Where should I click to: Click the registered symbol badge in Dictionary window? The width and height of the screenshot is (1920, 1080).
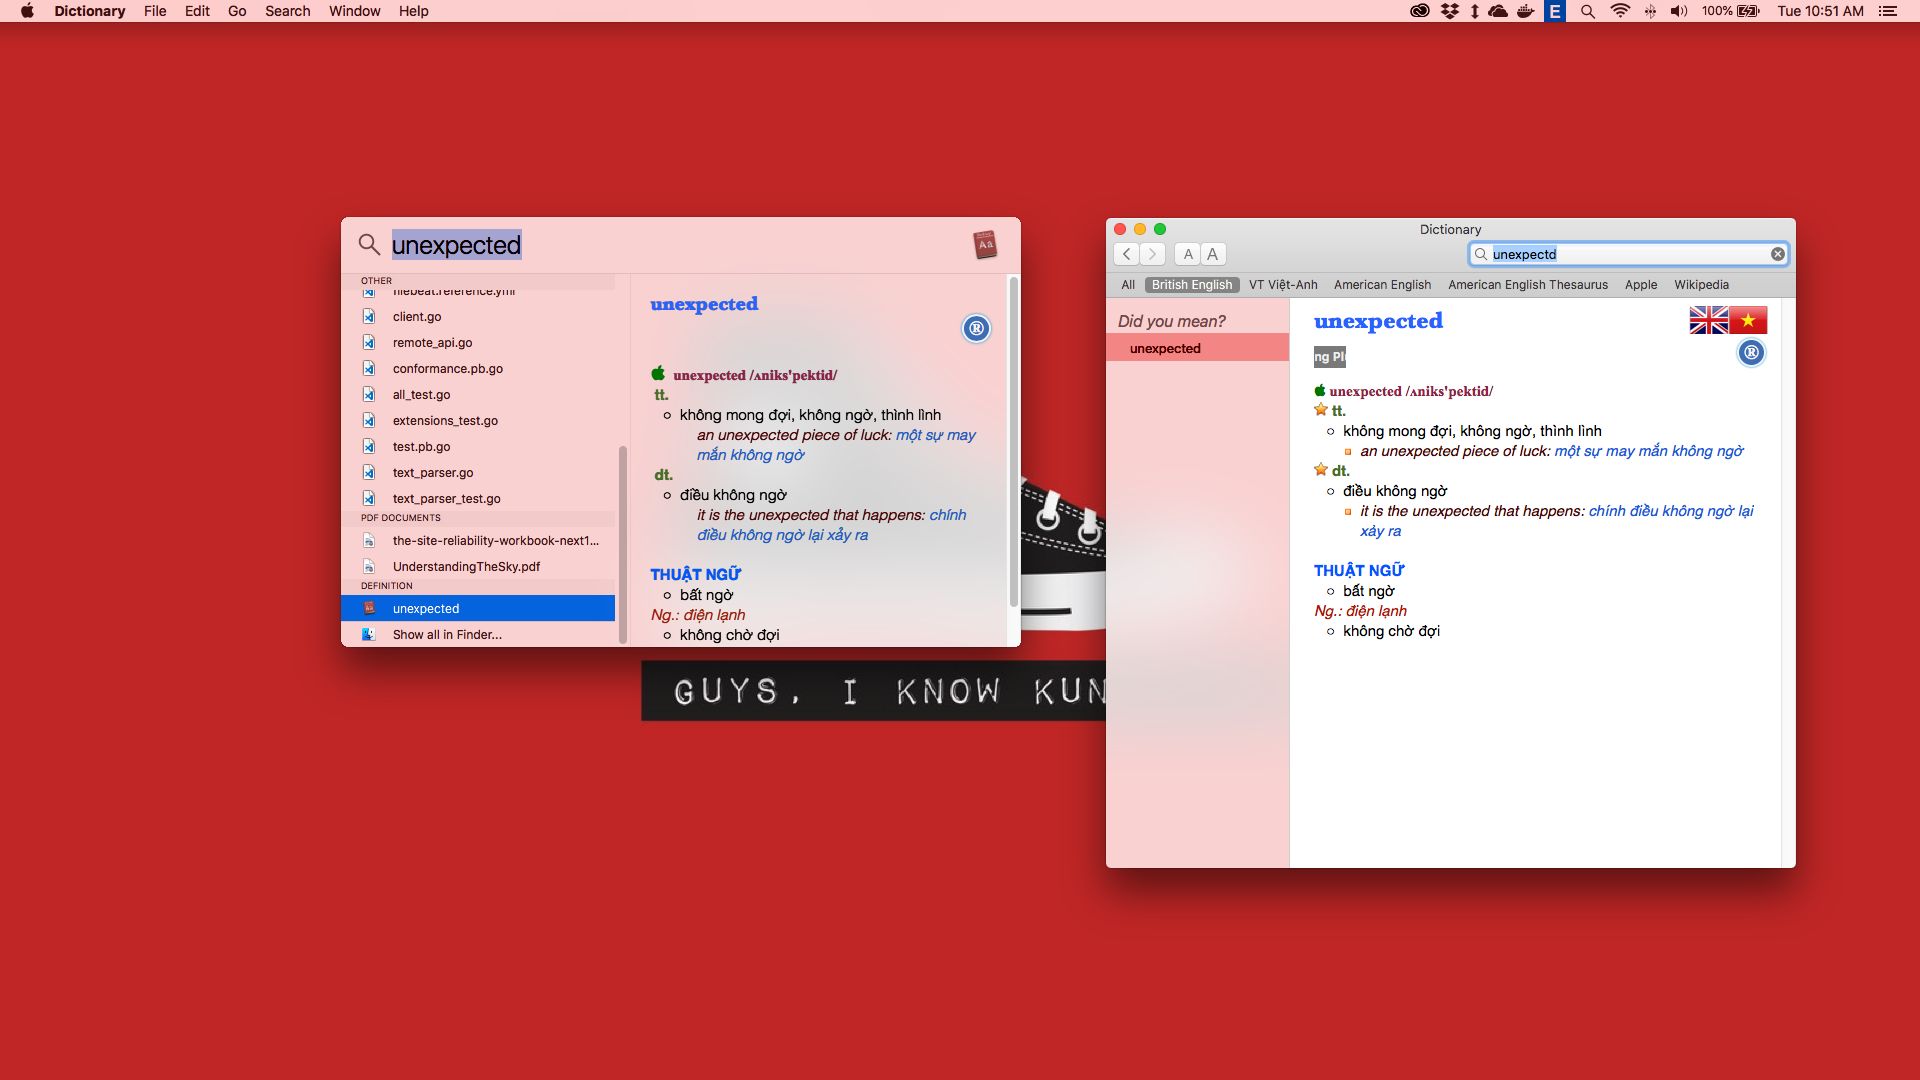(x=1750, y=353)
